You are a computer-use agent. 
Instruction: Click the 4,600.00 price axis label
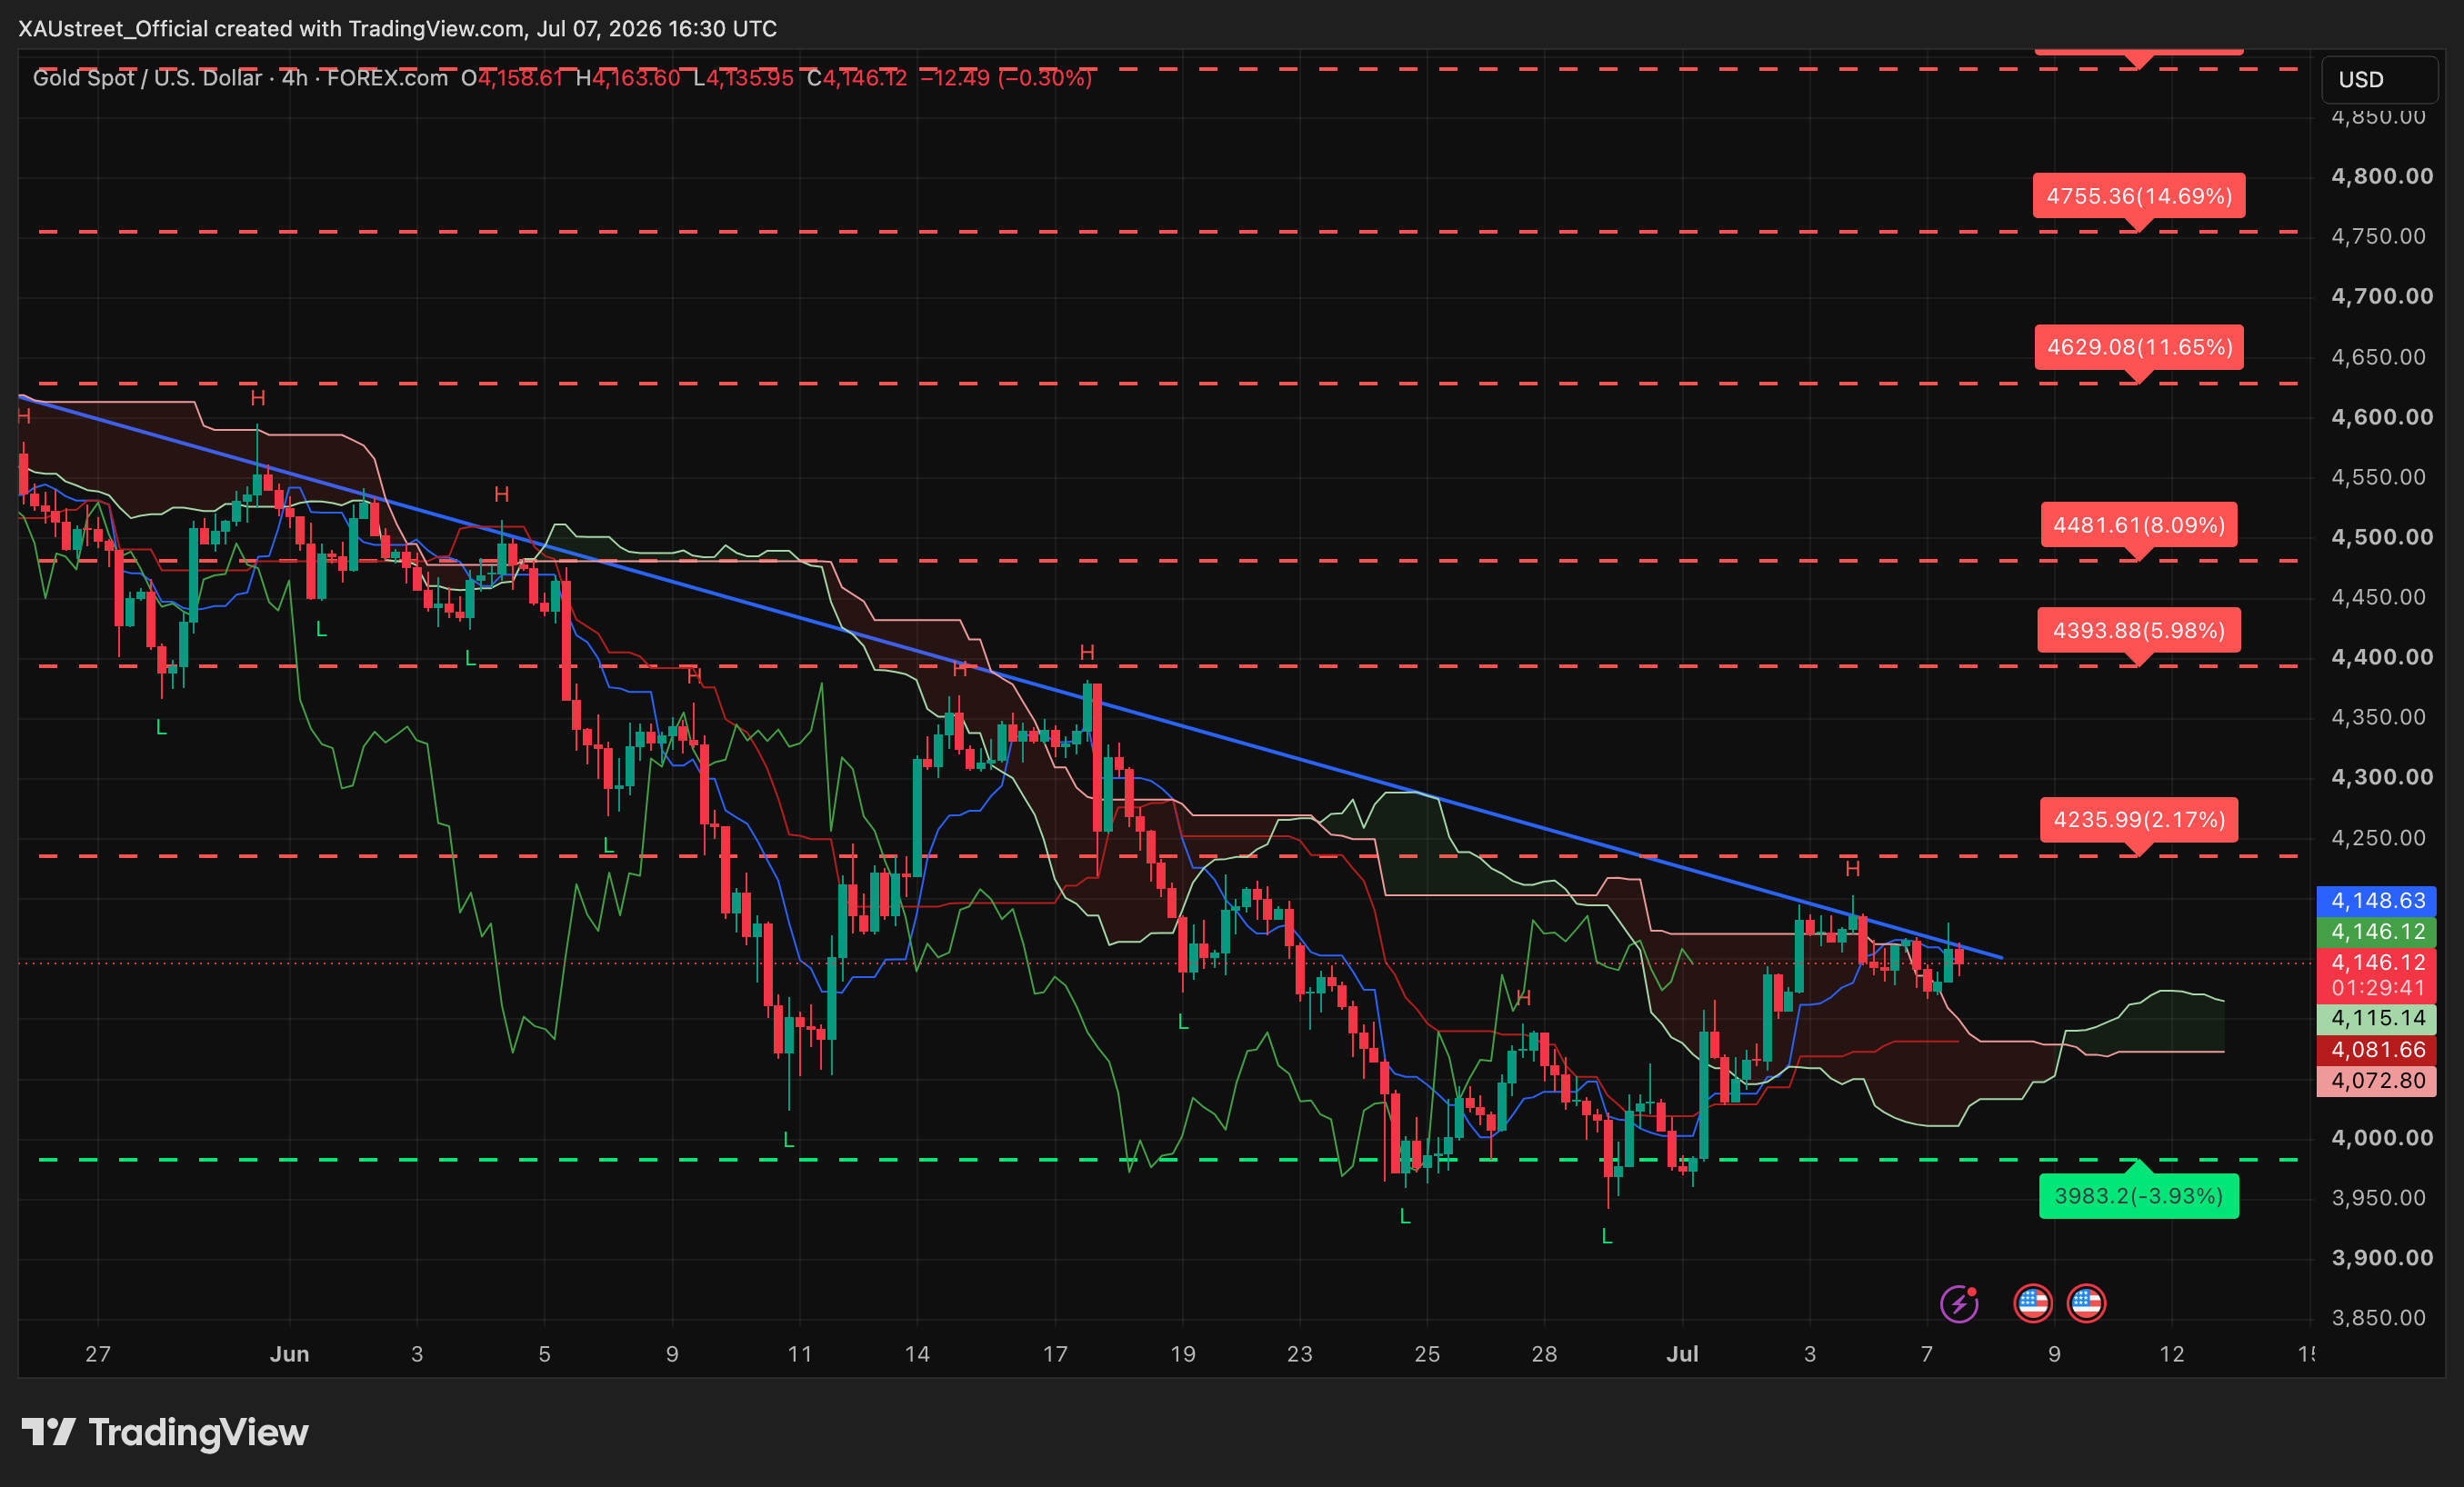(2381, 417)
